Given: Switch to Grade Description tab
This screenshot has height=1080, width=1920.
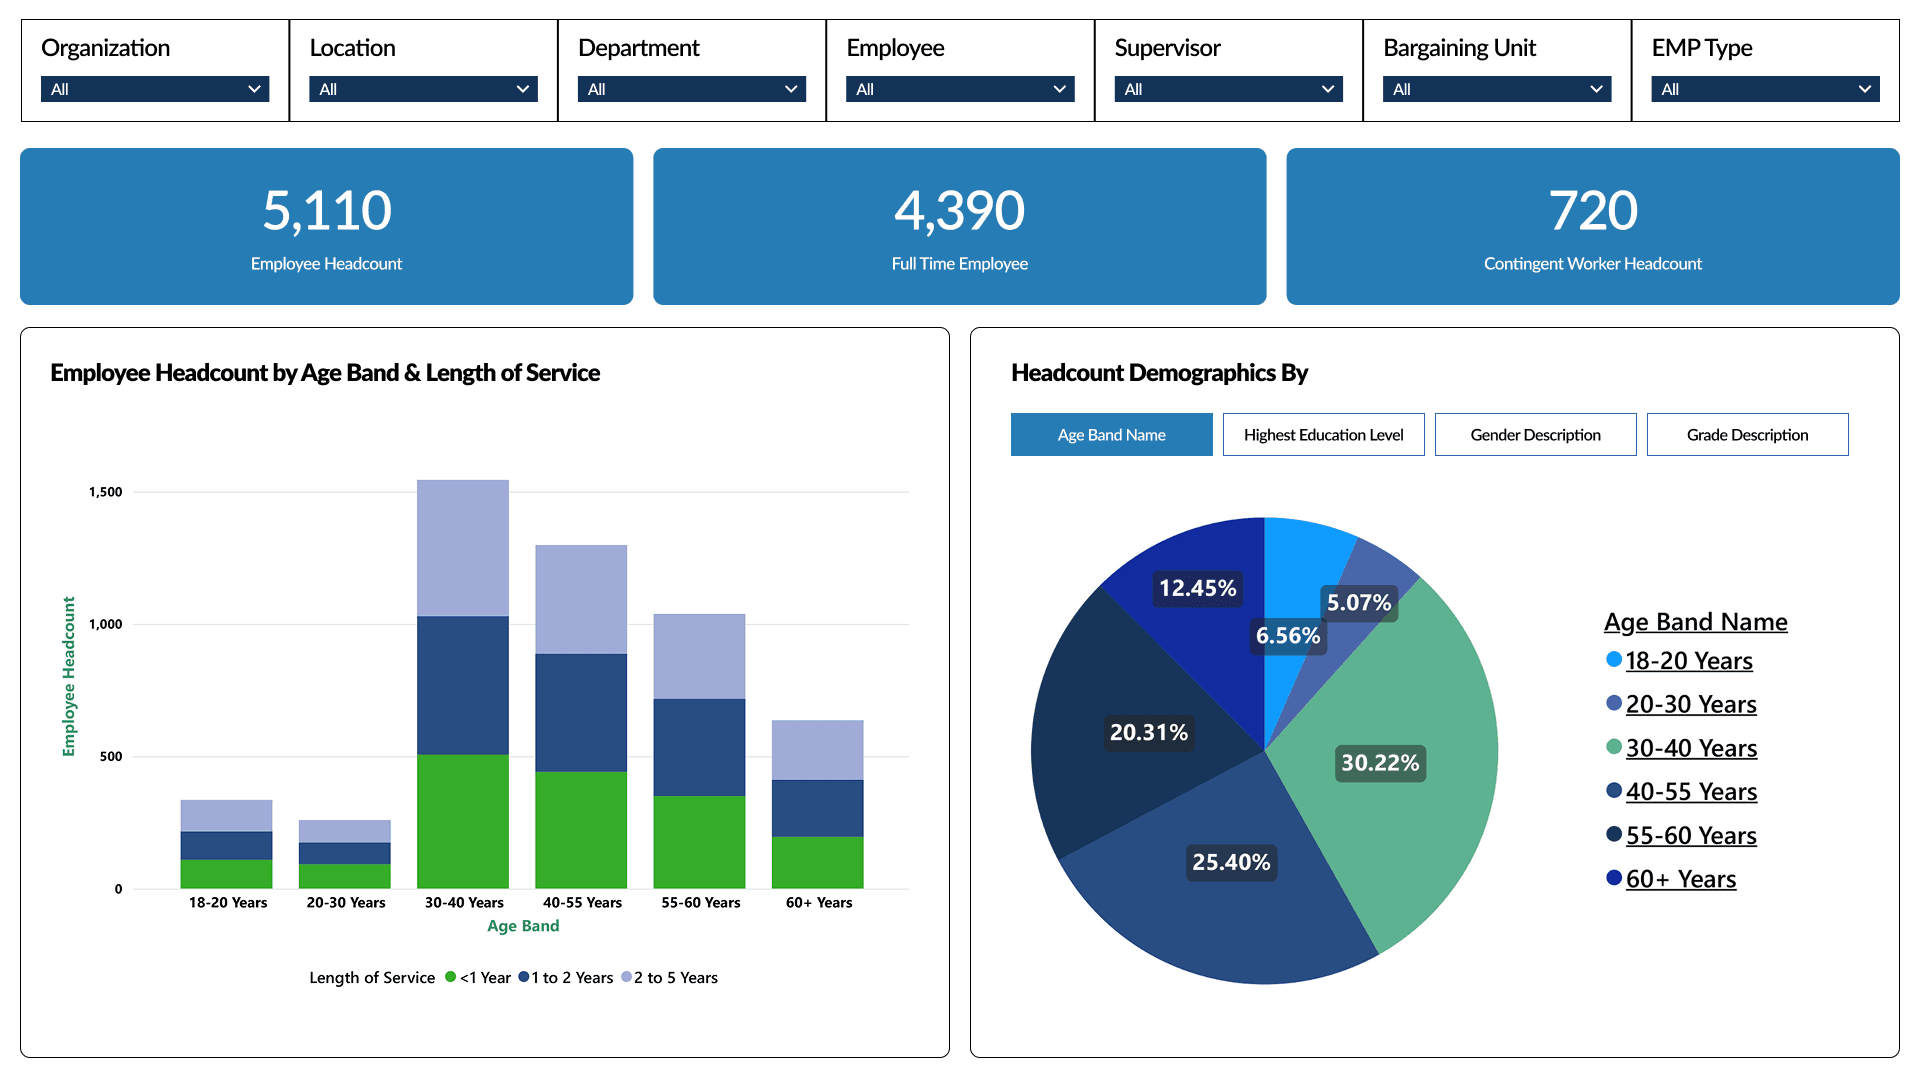Looking at the screenshot, I should click(x=1747, y=435).
